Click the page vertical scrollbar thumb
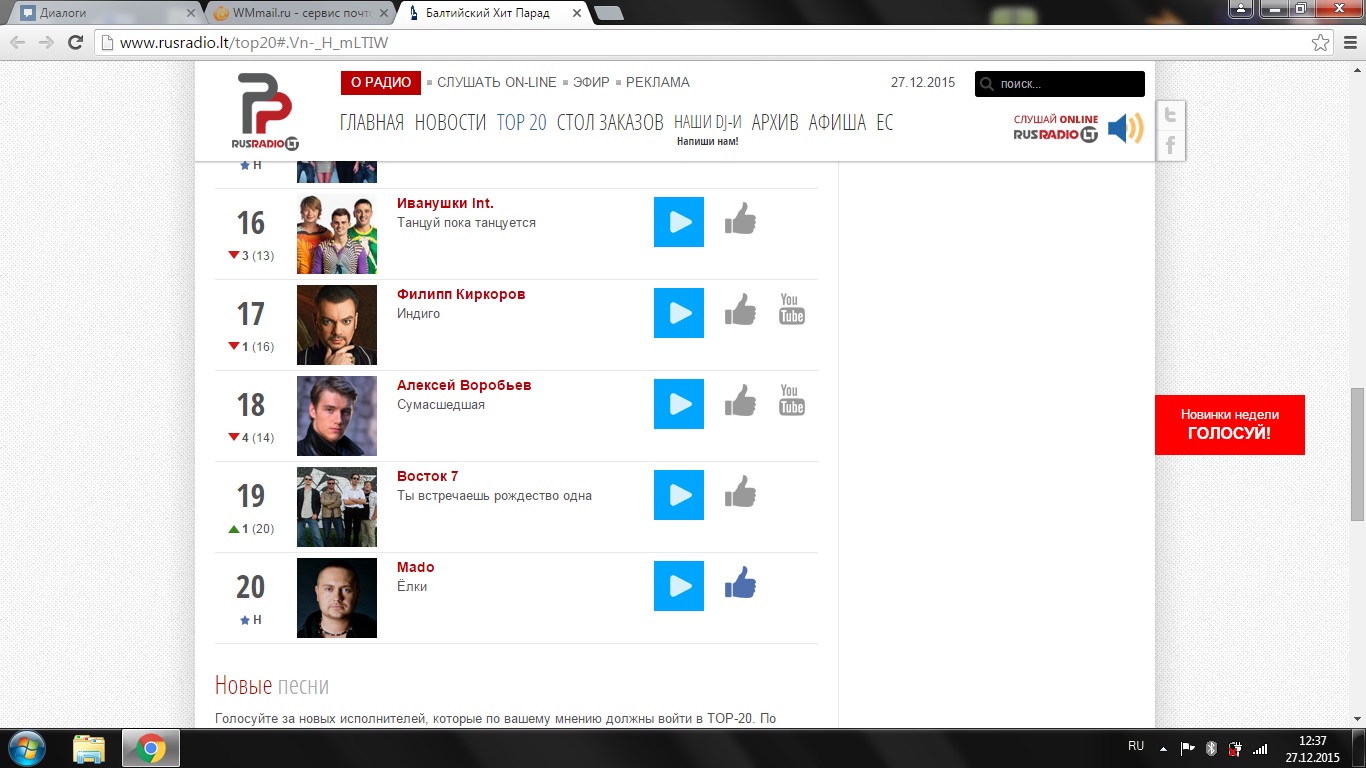 click(1357, 454)
